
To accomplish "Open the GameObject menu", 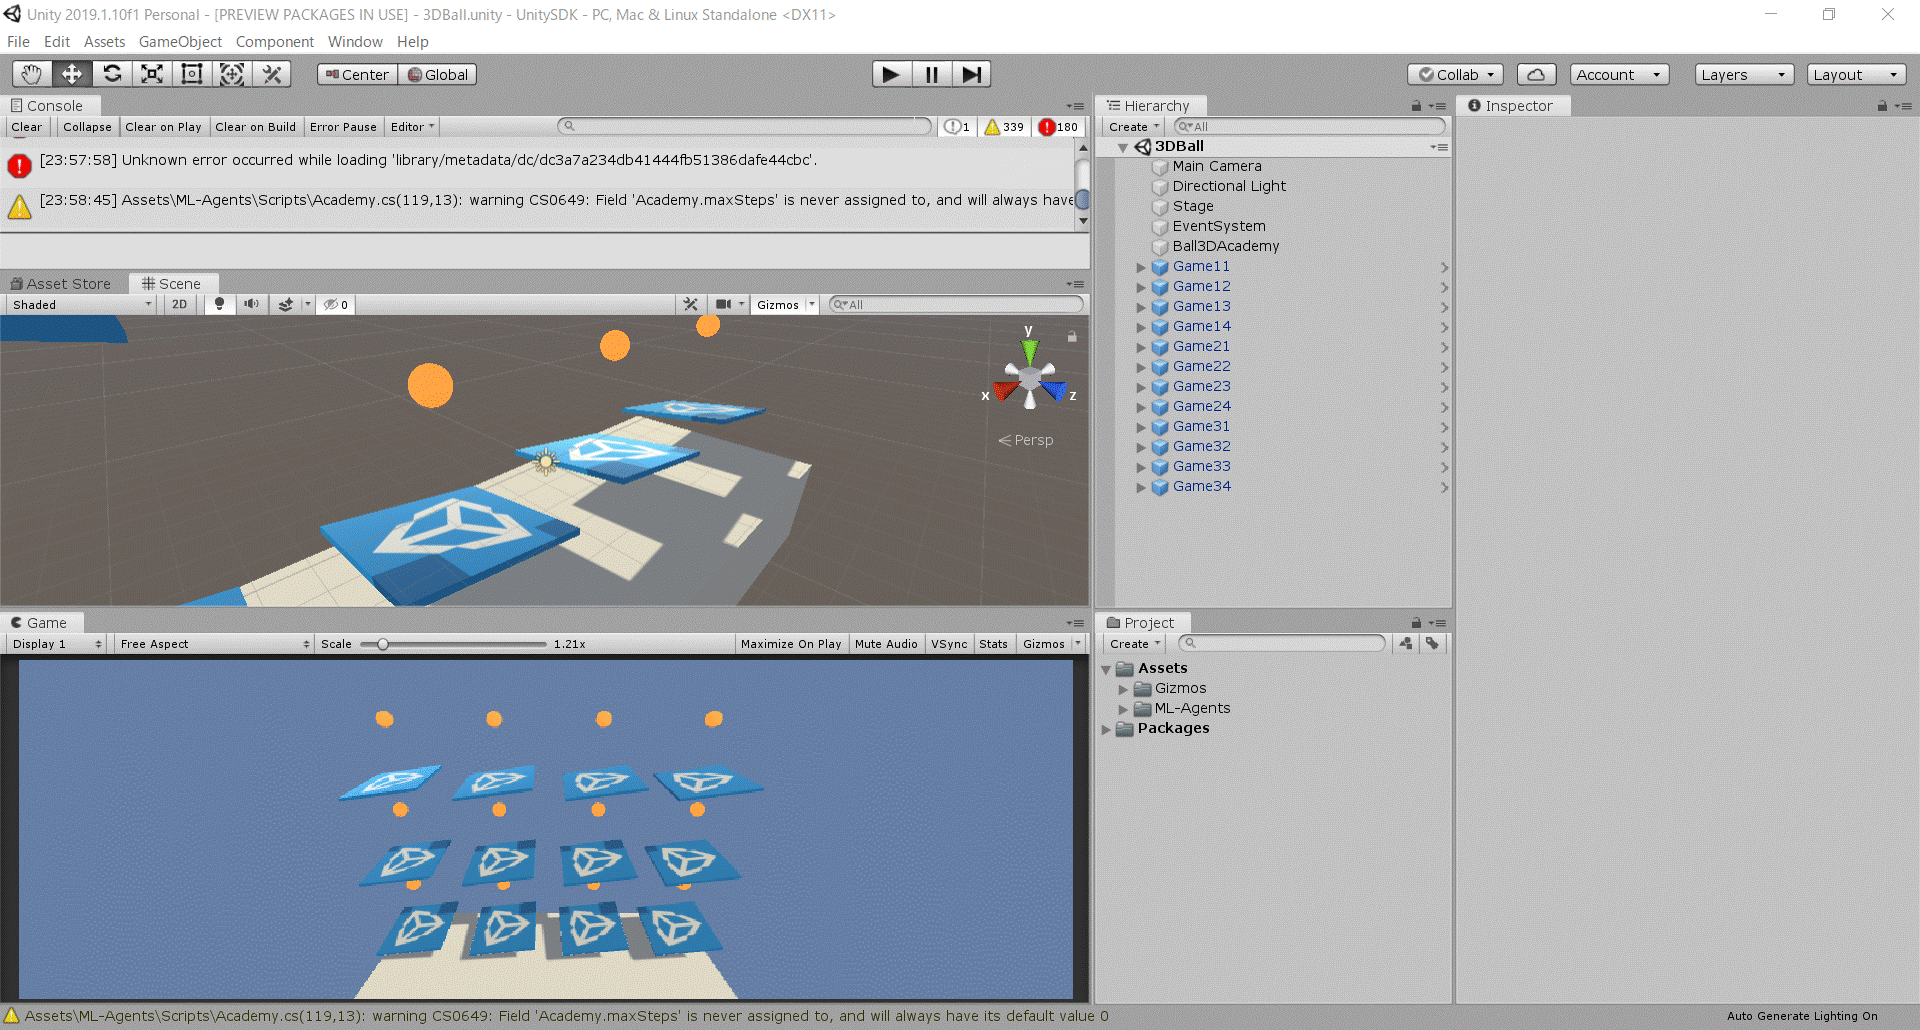I will [180, 42].
